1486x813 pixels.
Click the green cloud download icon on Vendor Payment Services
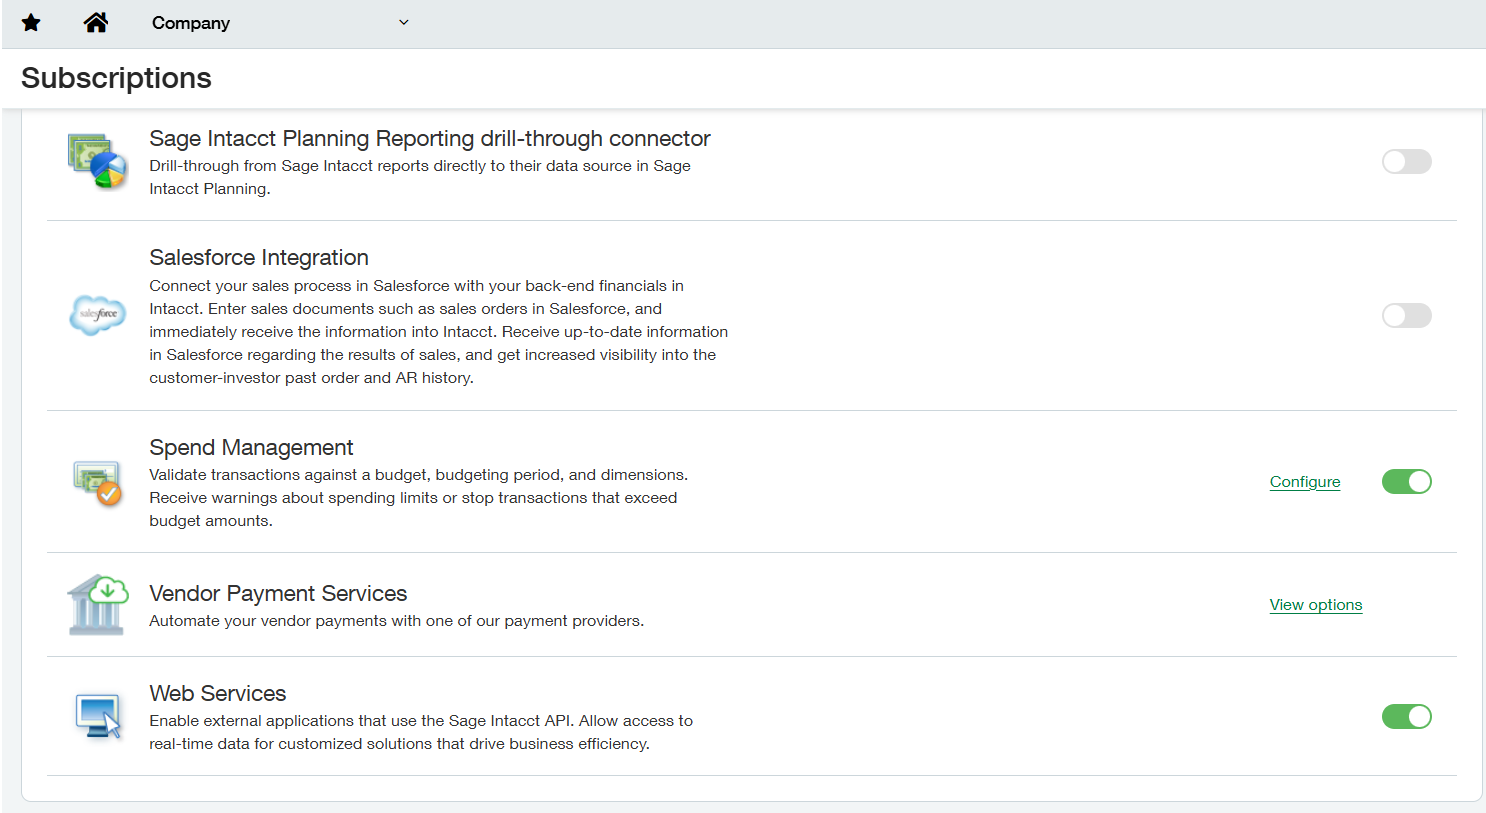(109, 589)
